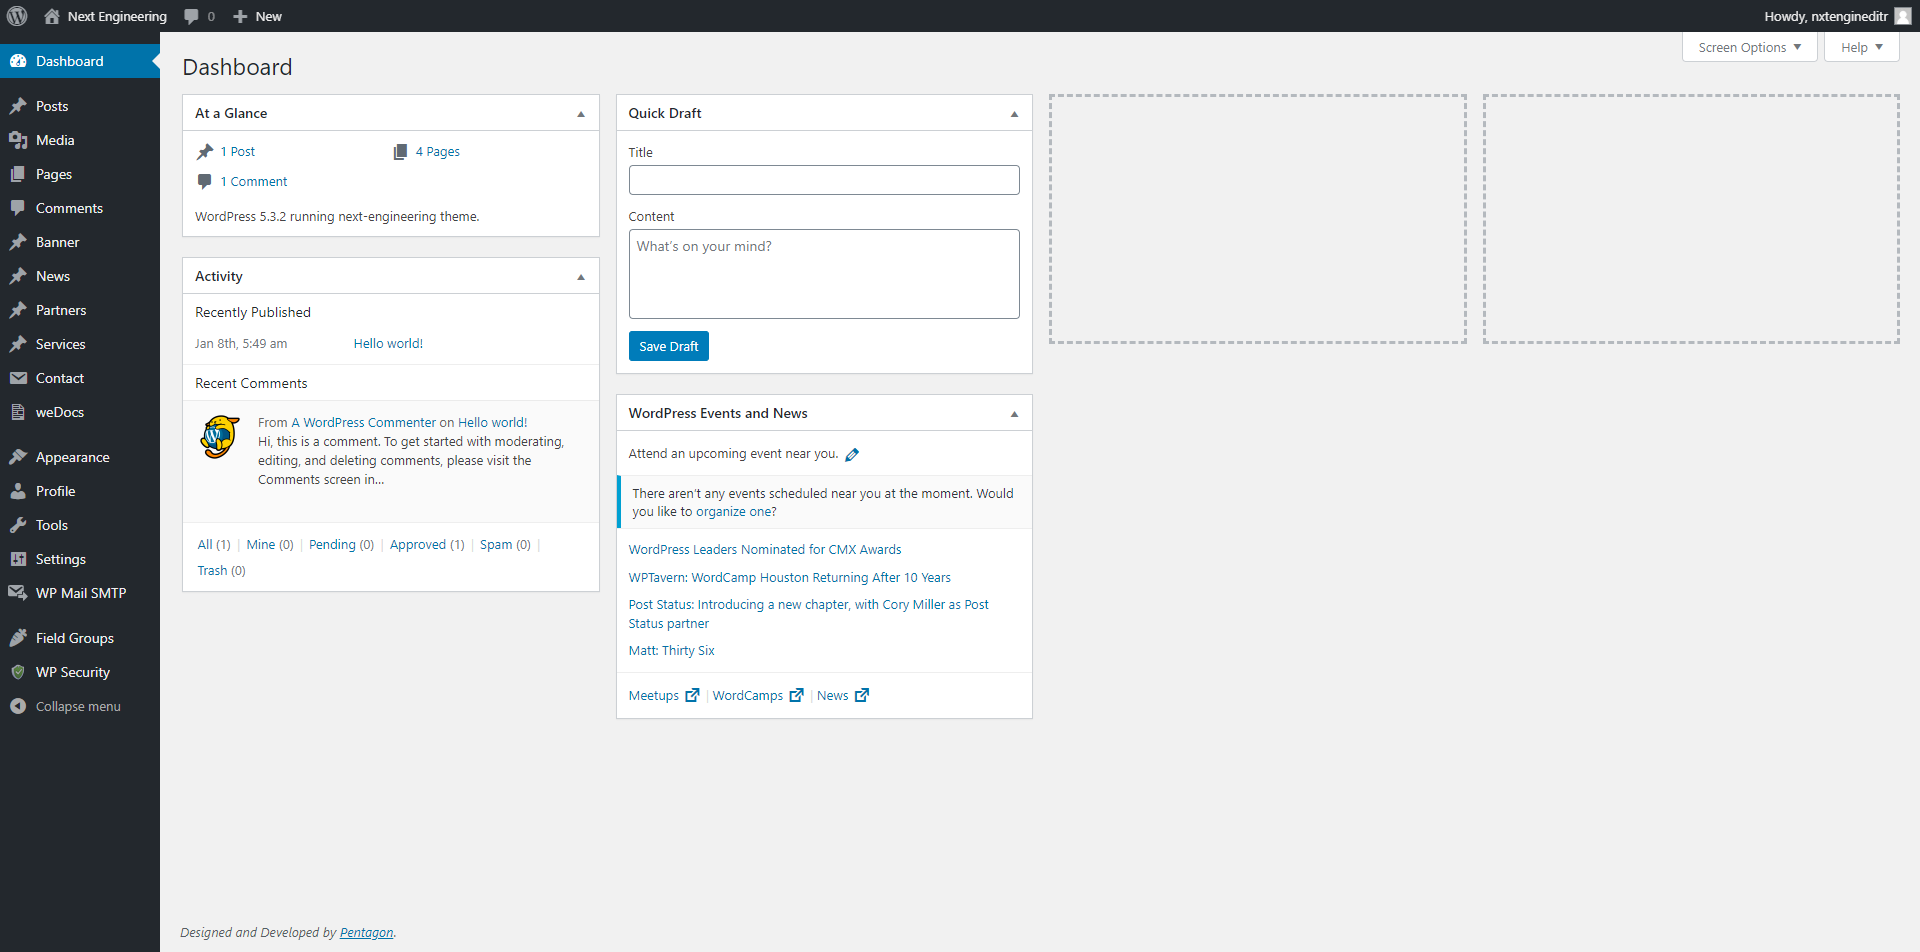Open the WordCamps external link
The height and width of the screenshot is (952, 1920).
click(748, 696)
